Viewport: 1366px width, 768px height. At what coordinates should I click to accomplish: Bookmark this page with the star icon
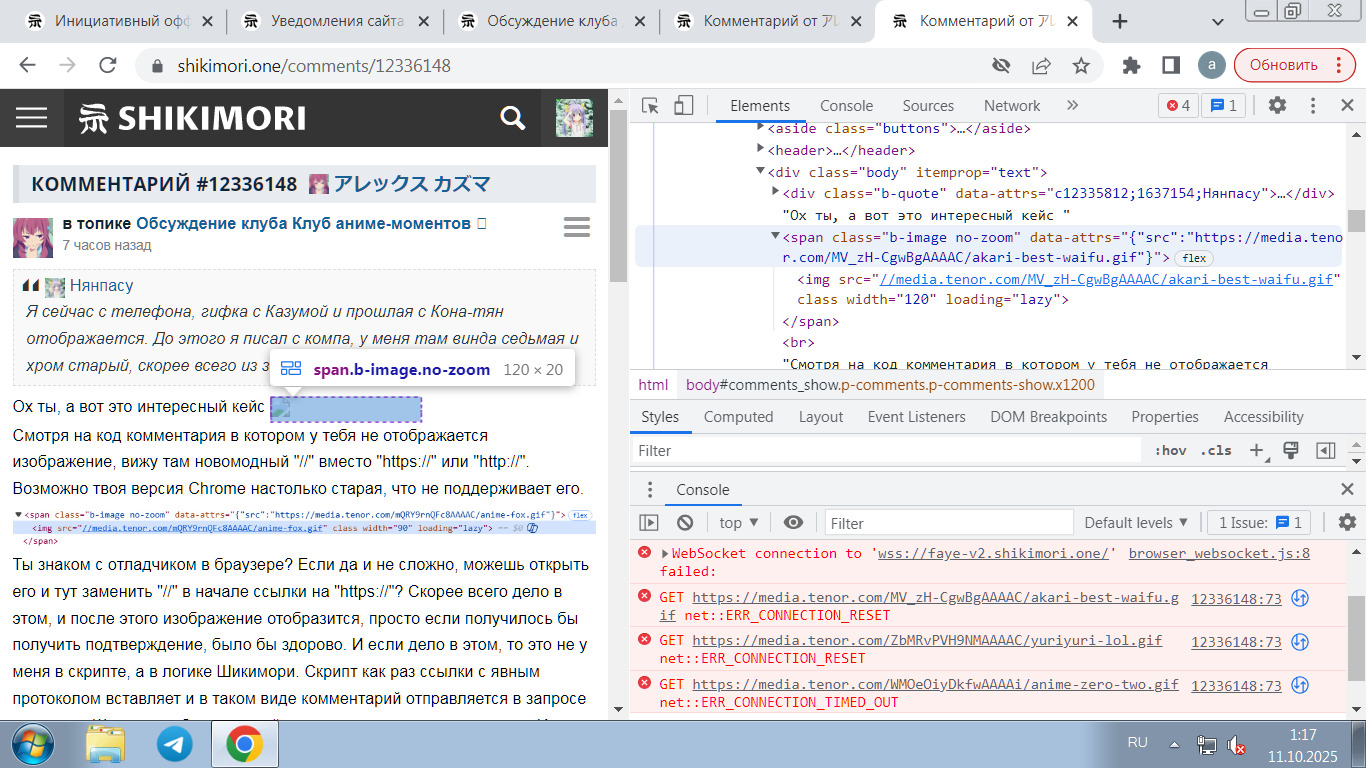click(x=1081, y=66)
